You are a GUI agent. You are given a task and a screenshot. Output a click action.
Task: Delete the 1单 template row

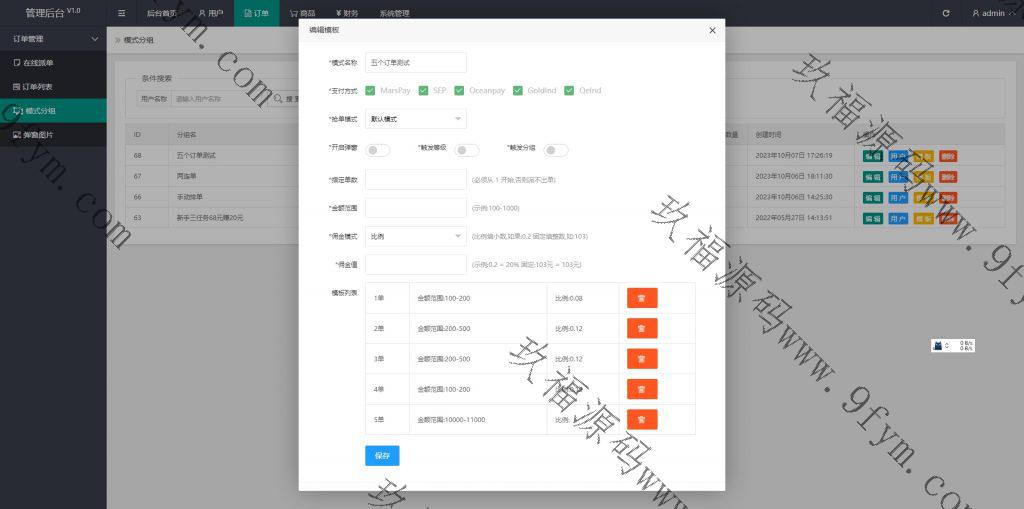pyautogui.click(x=641, y=298)
